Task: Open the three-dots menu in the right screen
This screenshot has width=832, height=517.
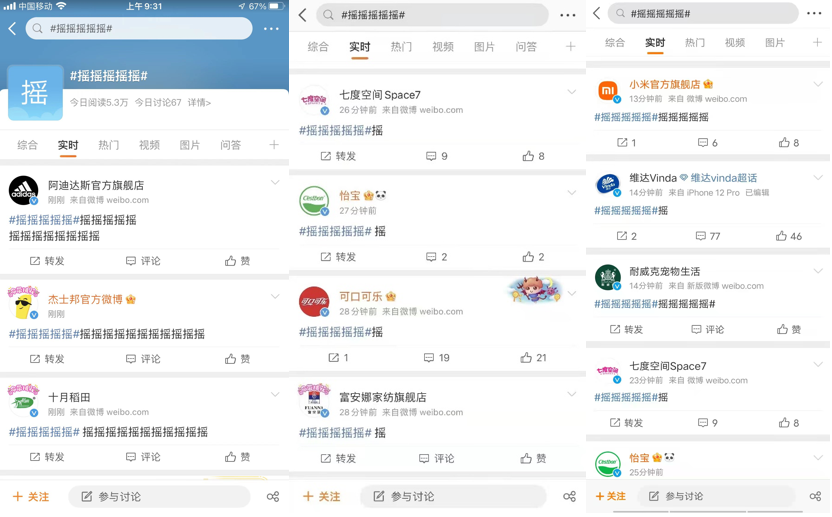Action: 814,13
